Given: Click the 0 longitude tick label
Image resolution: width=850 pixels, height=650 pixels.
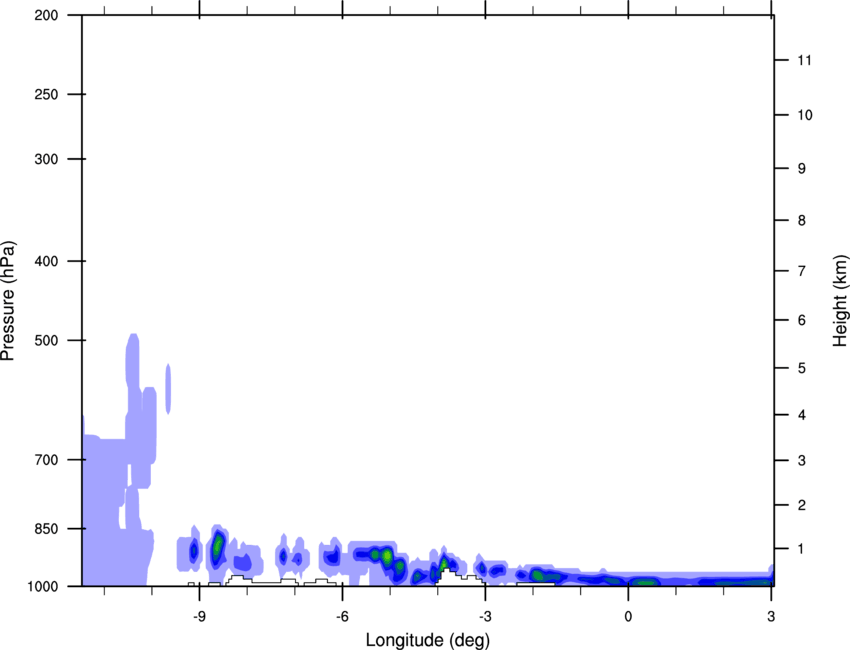Looking at the screenshot, I should pos(628,617).
